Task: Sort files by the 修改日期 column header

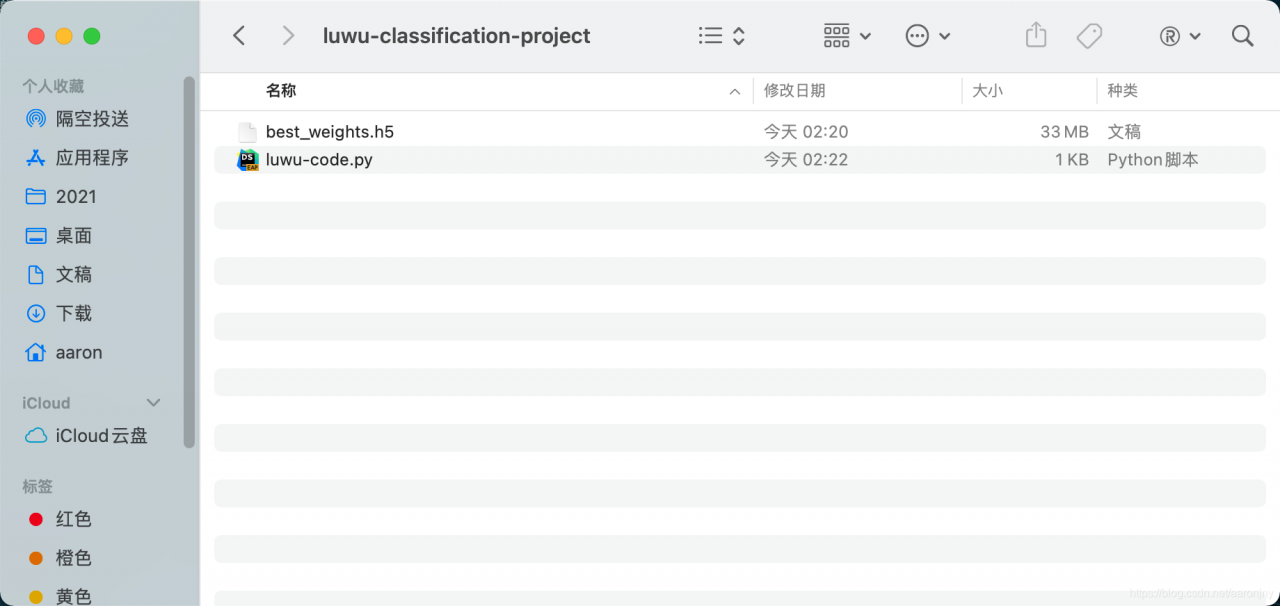Action: coord(795,91)
